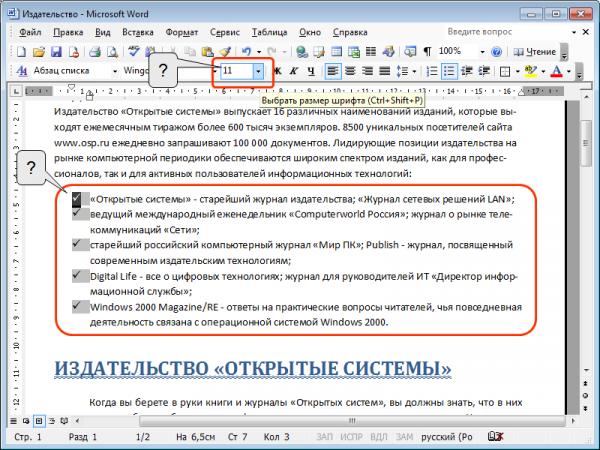Image resolution: width=600 pixels, height=450 pixels.
Task: Switch to Web Layout view
Action: pyautogui.click(x=26, y=421)
